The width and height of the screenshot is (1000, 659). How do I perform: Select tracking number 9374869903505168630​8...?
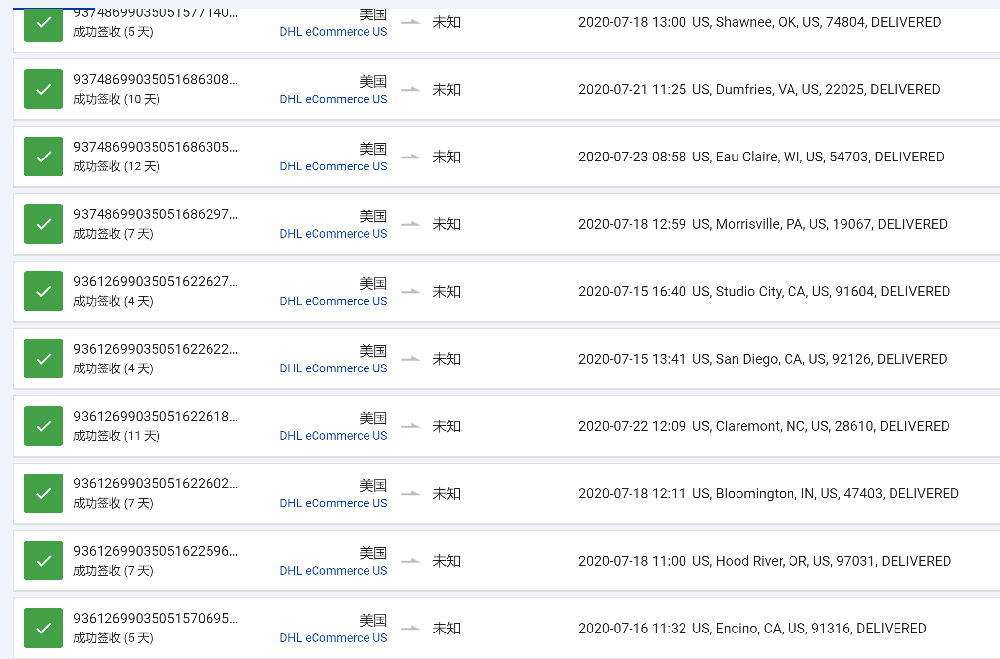pos(156,80)
